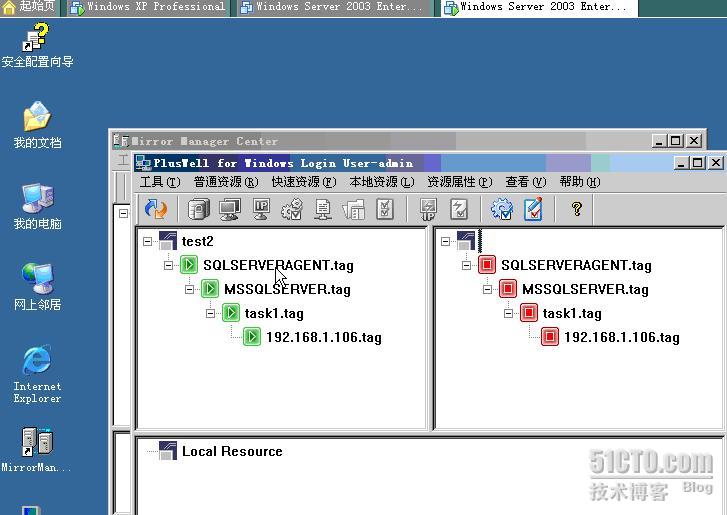
Task: Select left pane MSSQLSERVER.tag label
Action: [x=287, y=289]
